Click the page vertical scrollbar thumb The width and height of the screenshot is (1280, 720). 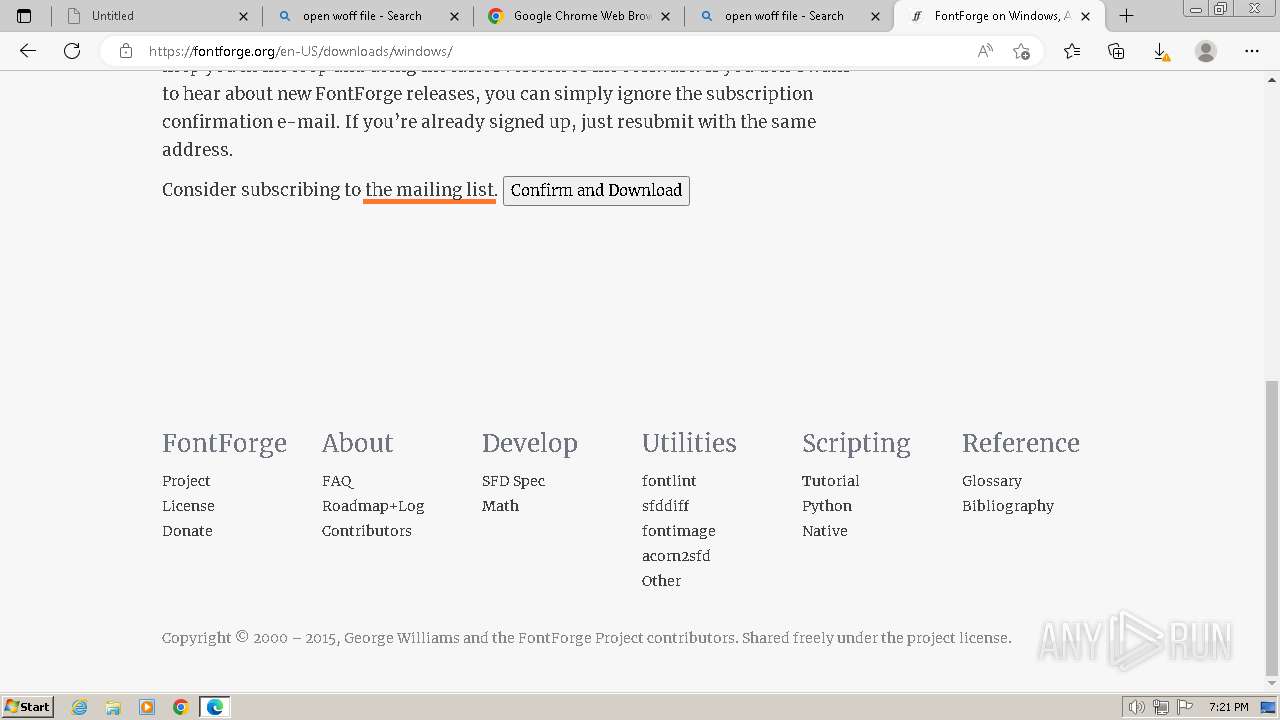[x=1272, y=528]
